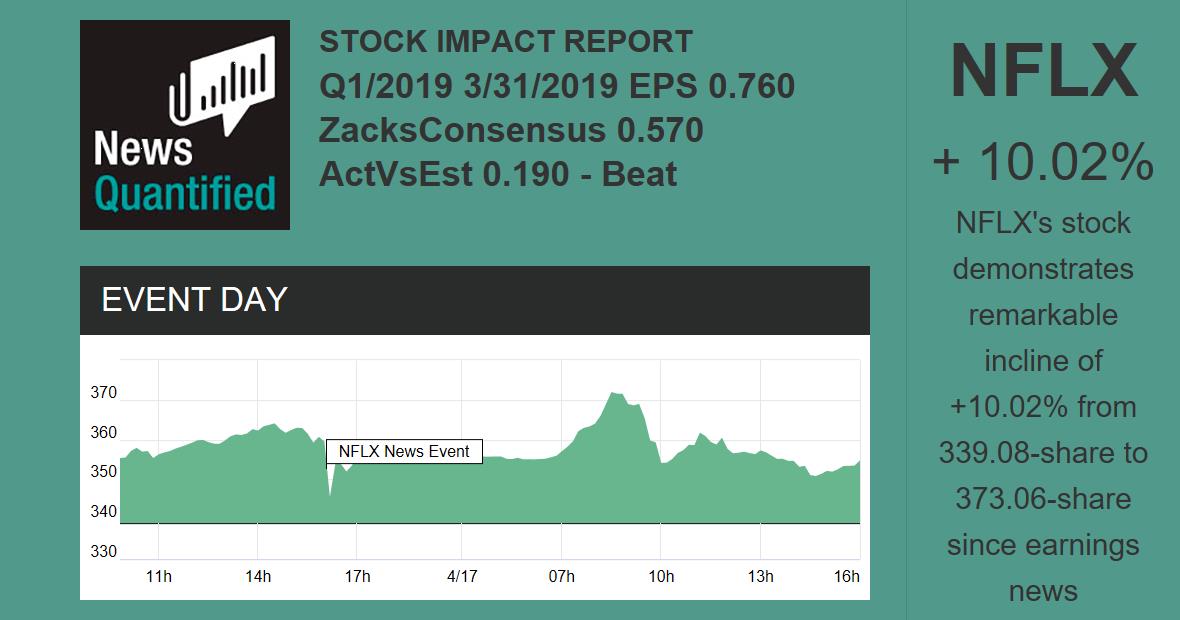Viewport: 1180px width, 620px height.
Task: Click the 16h time axis label
Action: [x=847, y=577]
